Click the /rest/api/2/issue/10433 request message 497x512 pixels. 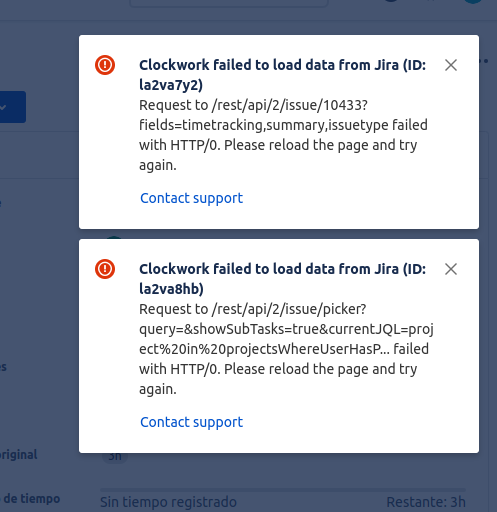(283, 135)
